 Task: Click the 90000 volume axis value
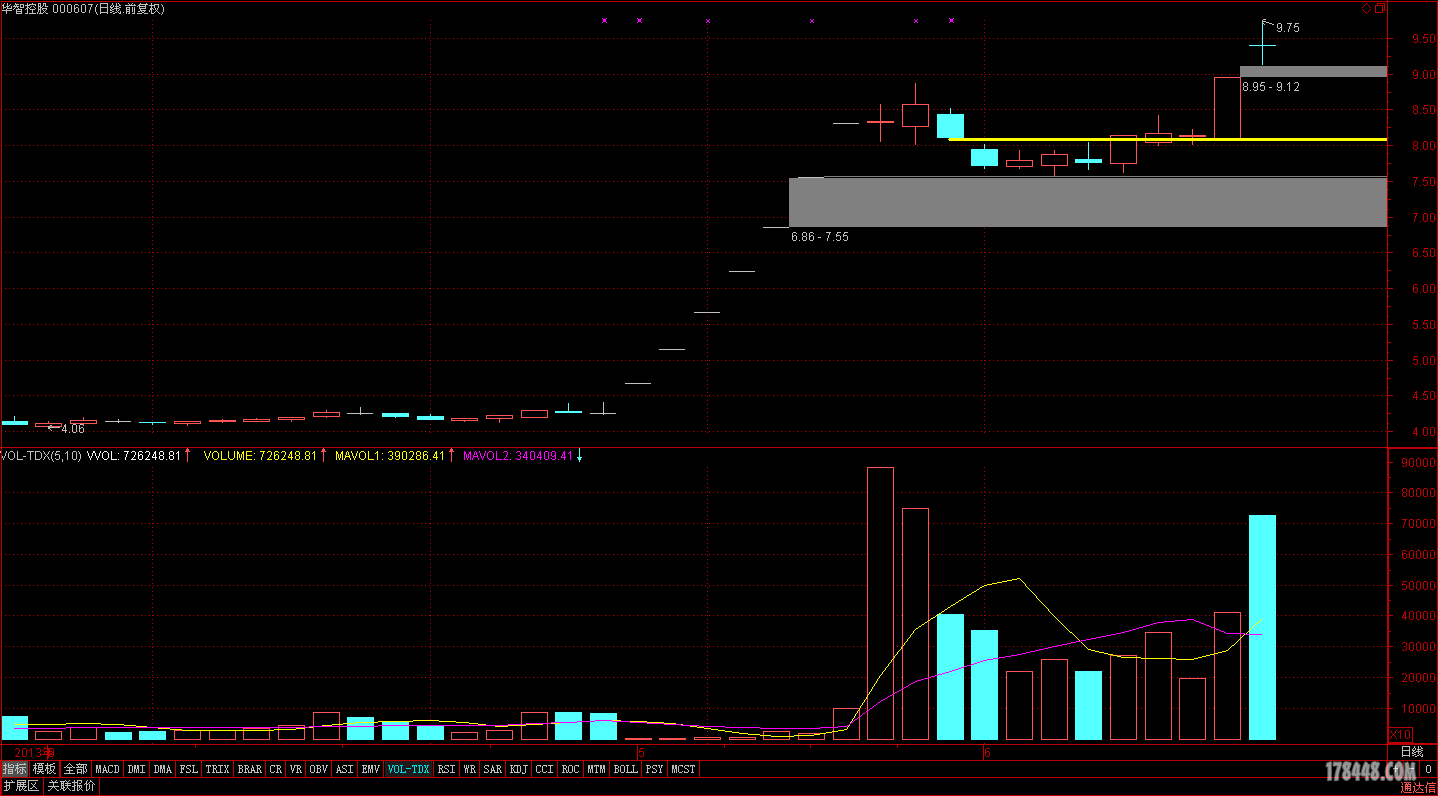[x=1417, y=462]
